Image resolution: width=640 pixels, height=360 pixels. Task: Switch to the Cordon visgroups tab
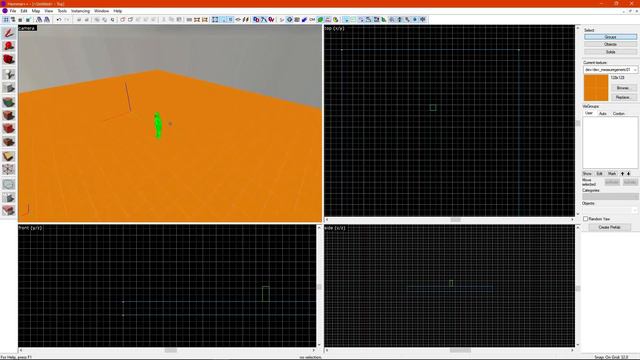coord(619,113)
